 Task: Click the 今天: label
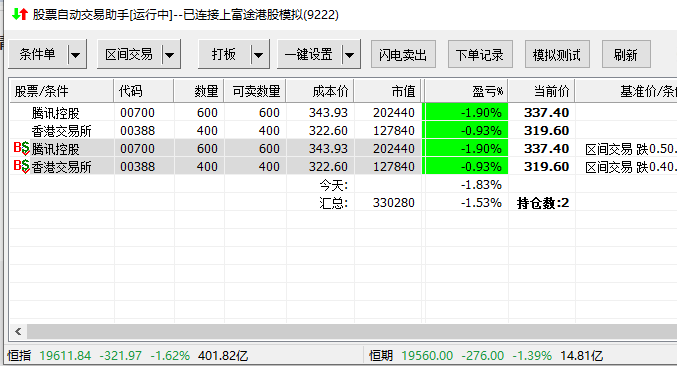tap(334, 185)
